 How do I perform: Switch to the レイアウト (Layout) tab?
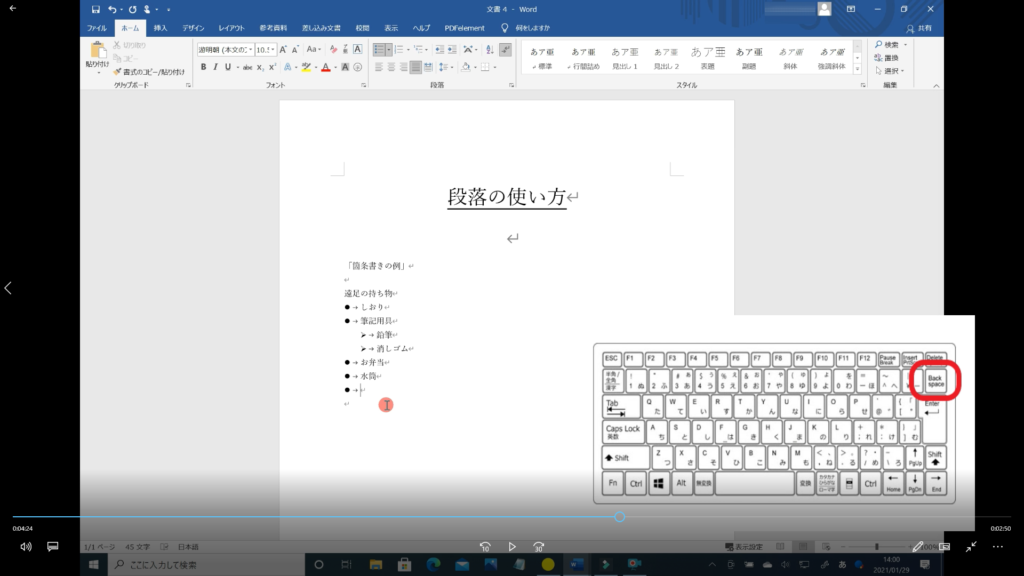pyautogui.click(x=231, y=28)
